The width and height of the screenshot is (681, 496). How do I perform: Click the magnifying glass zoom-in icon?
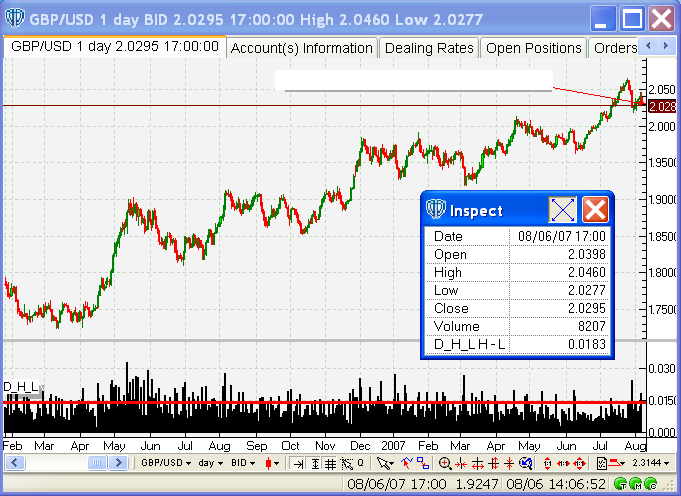click(x=445, y=463)
